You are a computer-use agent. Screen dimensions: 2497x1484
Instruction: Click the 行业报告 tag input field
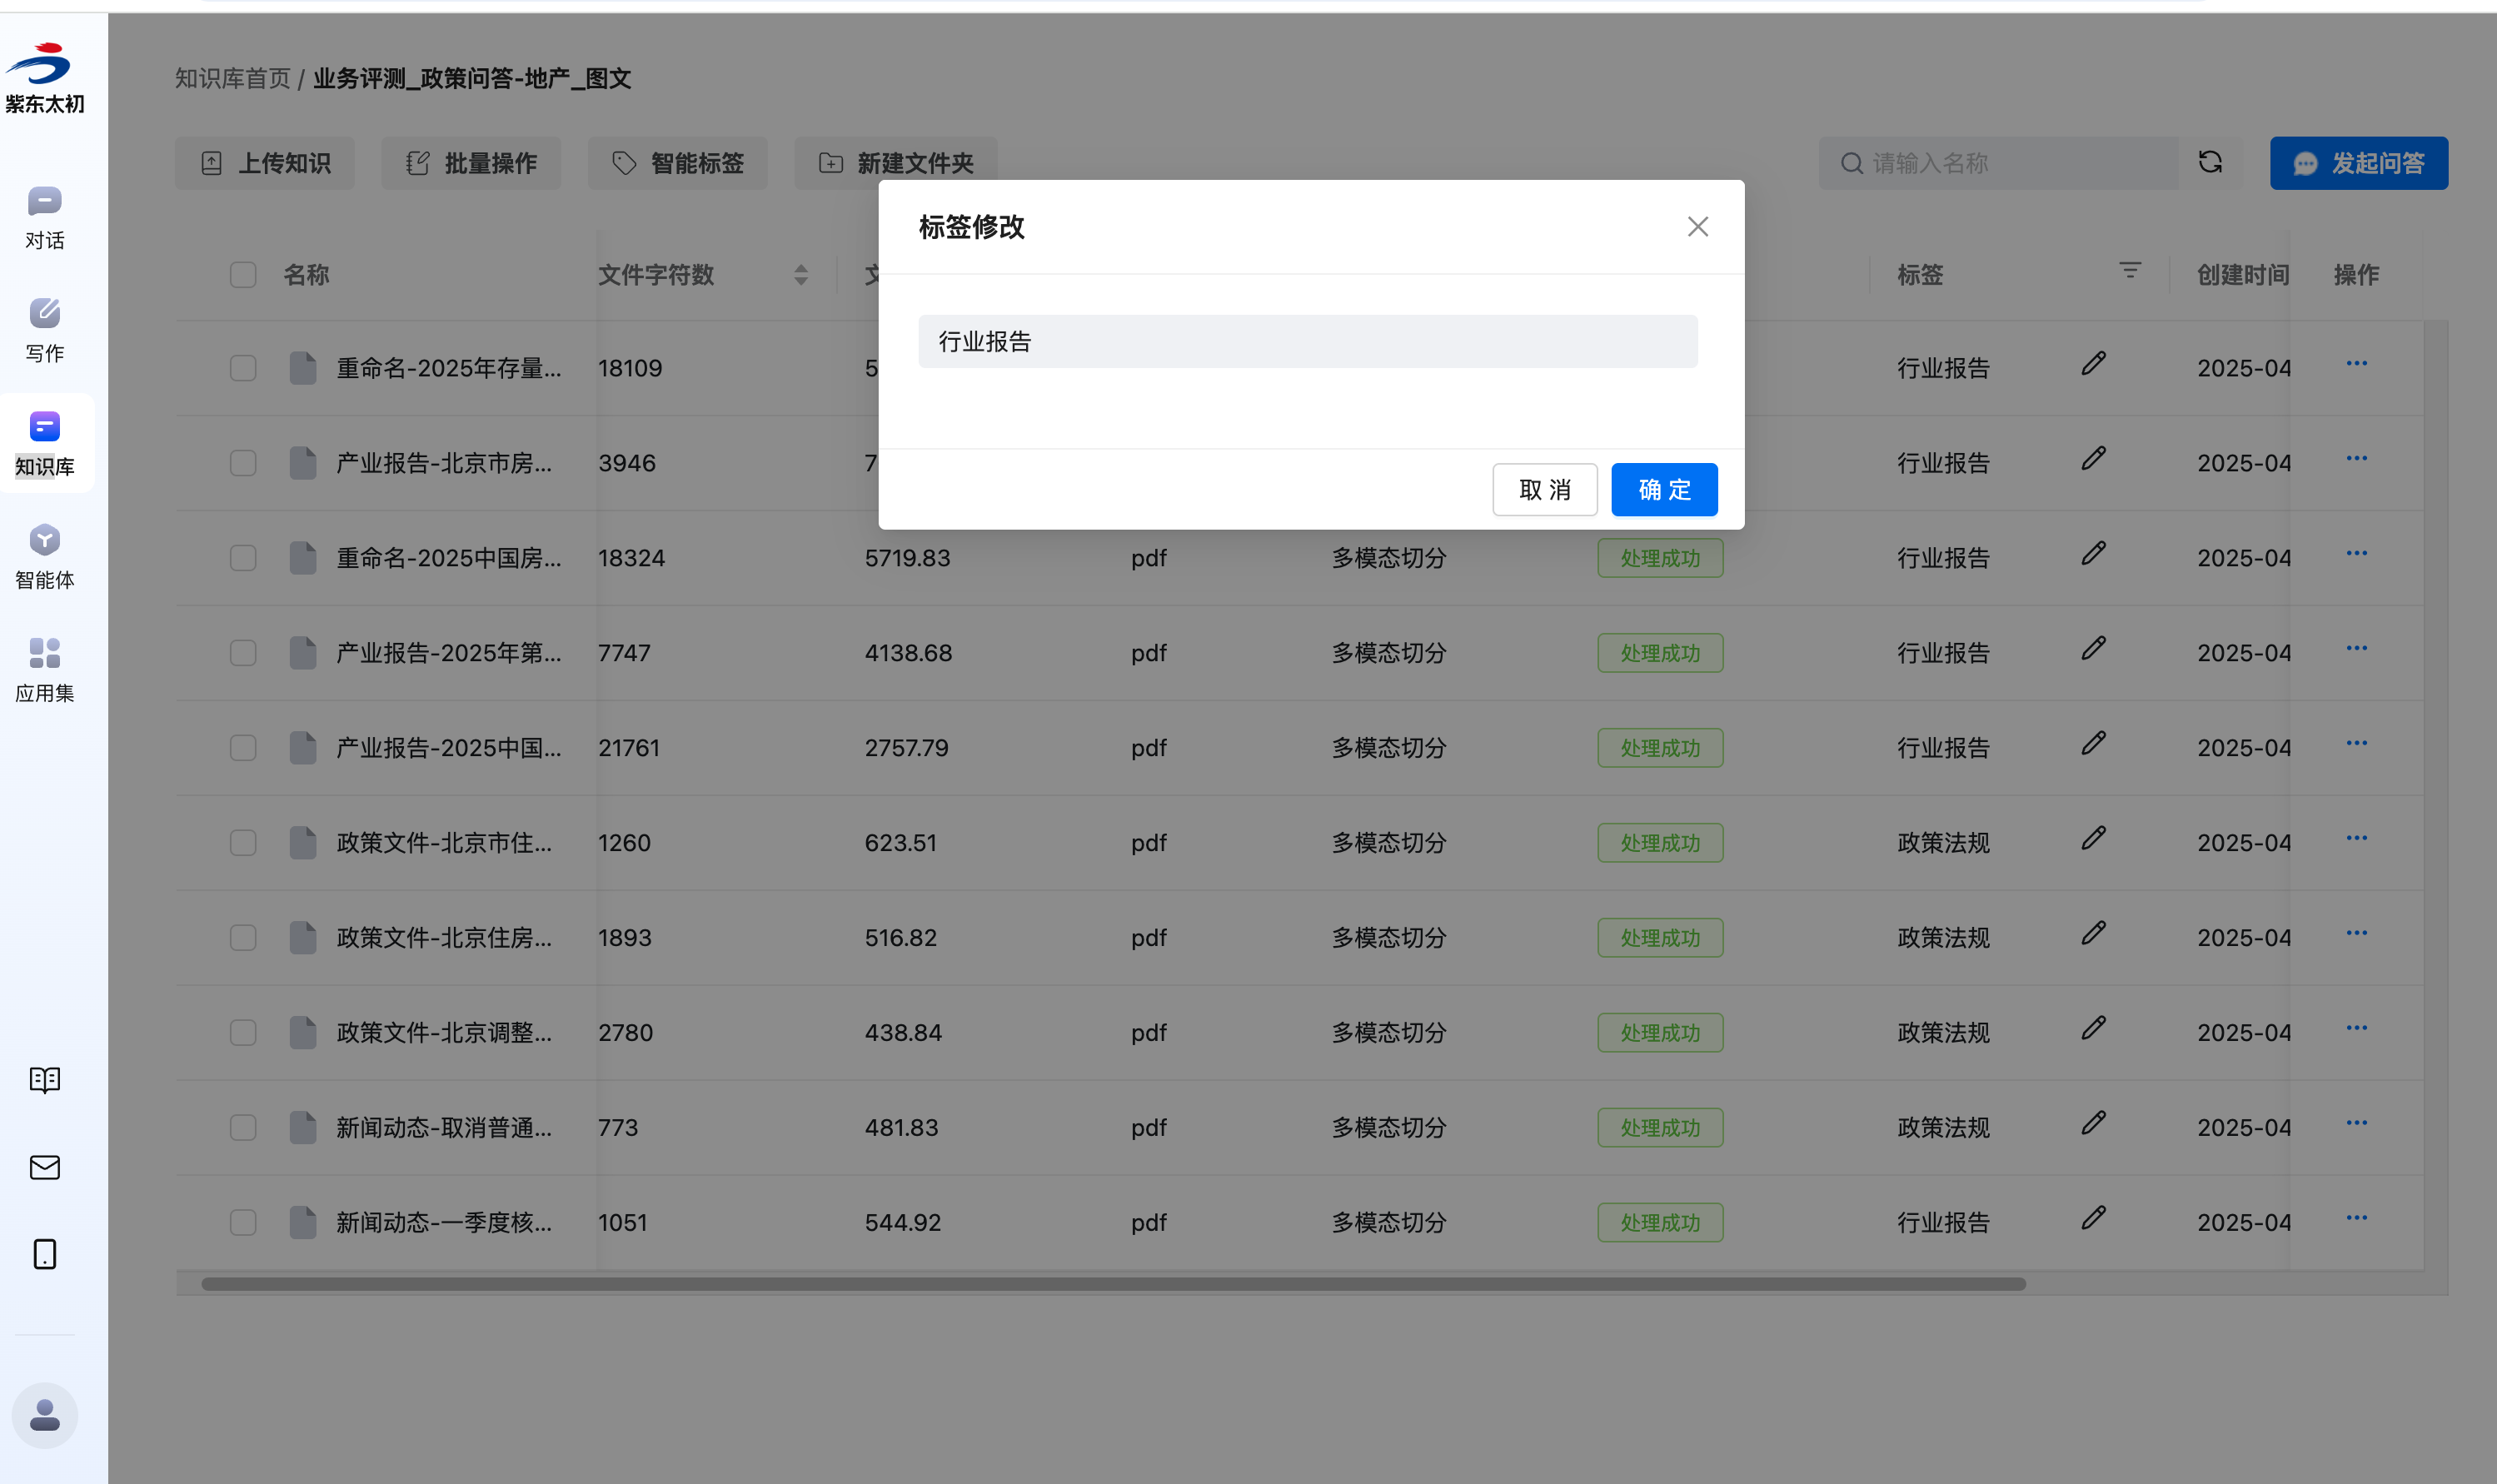pyautogui.click(x=1307, y=342)
